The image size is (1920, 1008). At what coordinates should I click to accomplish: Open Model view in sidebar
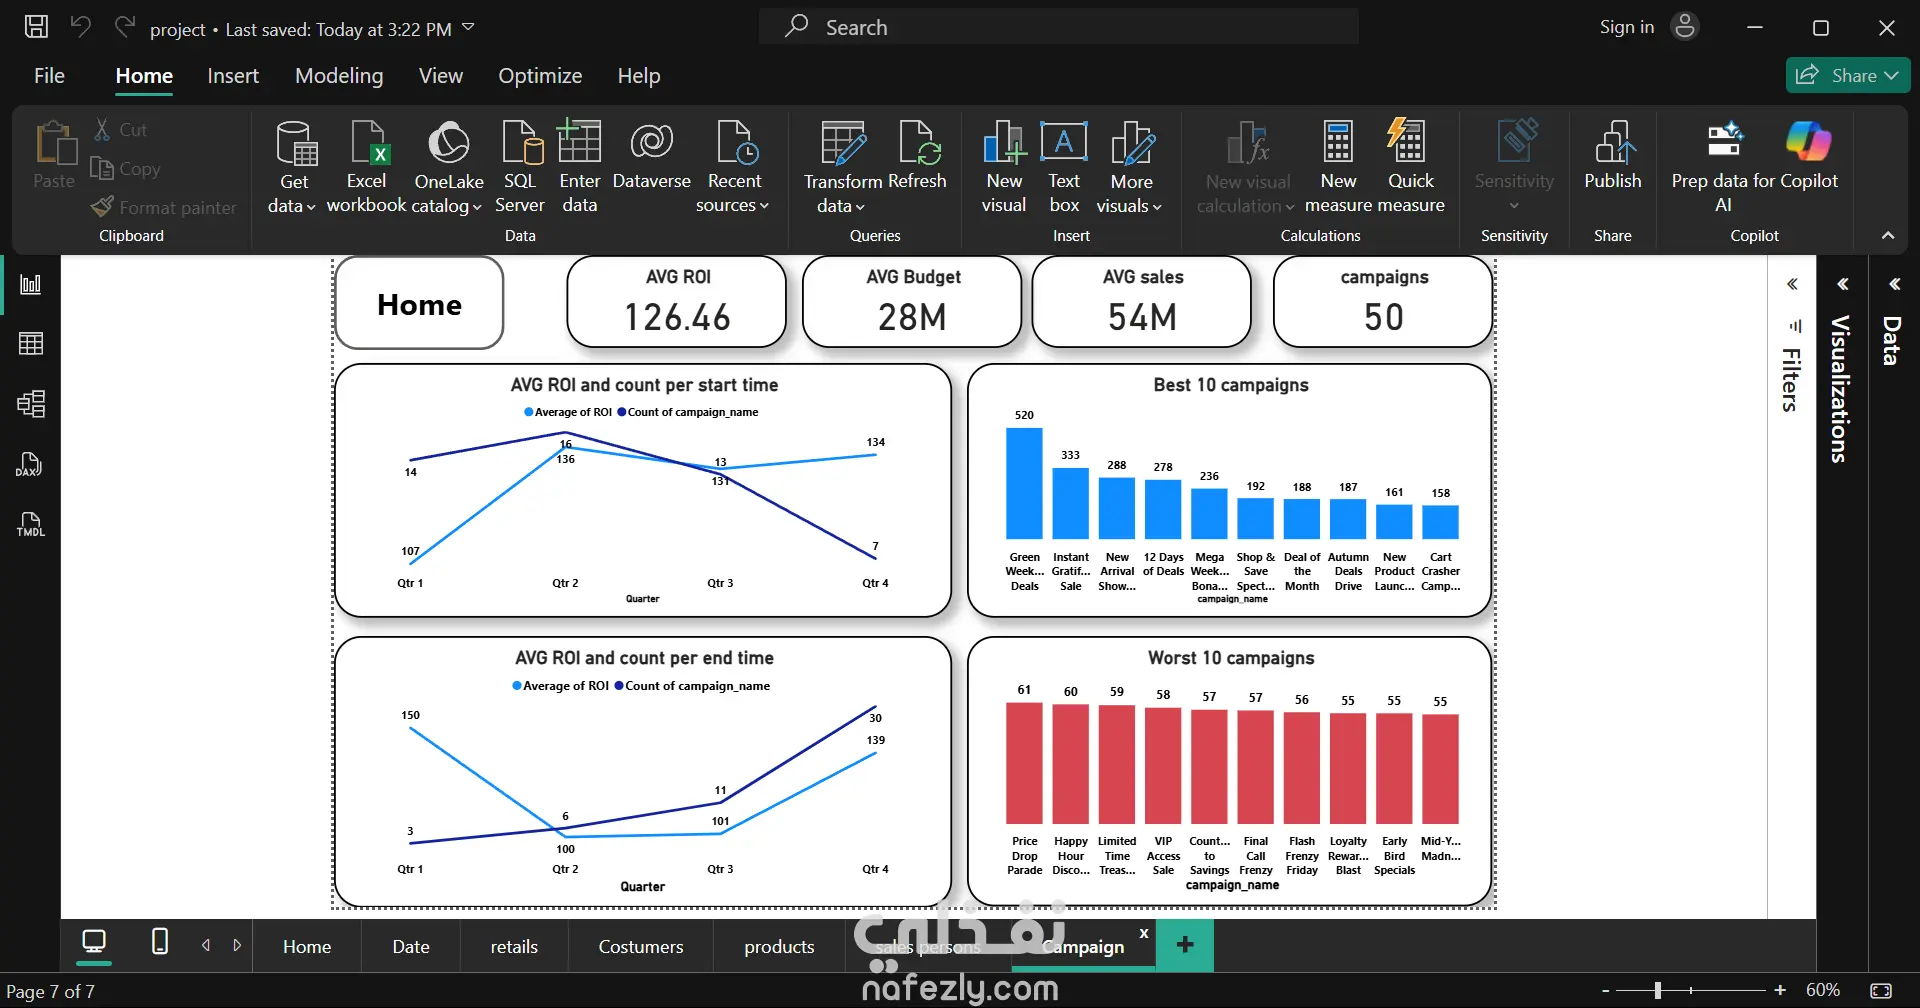(x=31, y=404)
